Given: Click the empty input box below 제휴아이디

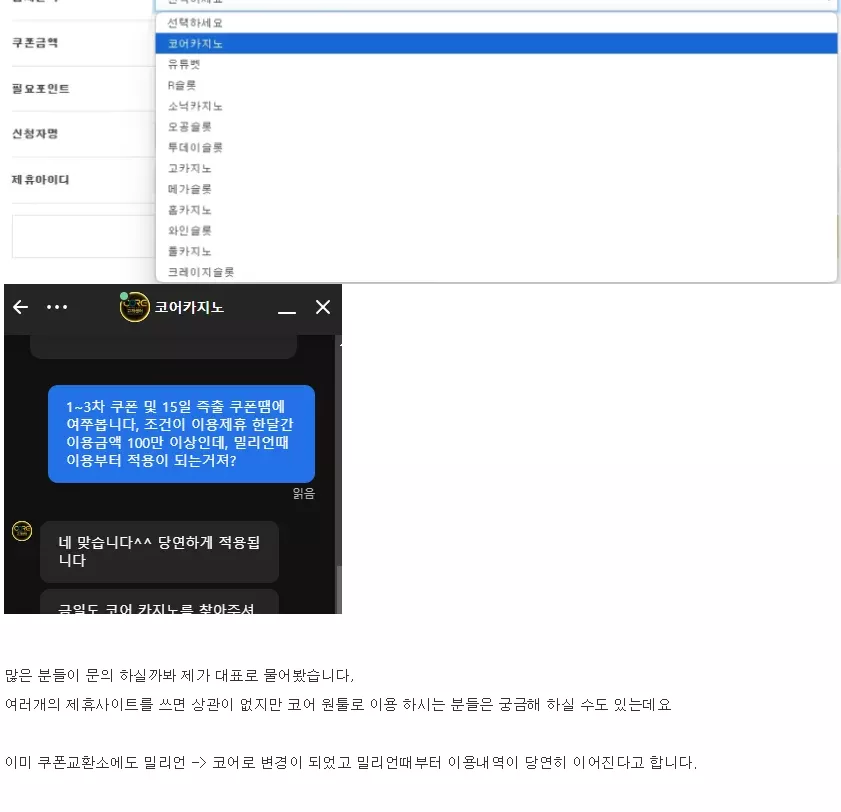Looking at the screenshot, I should click(84, 237).
